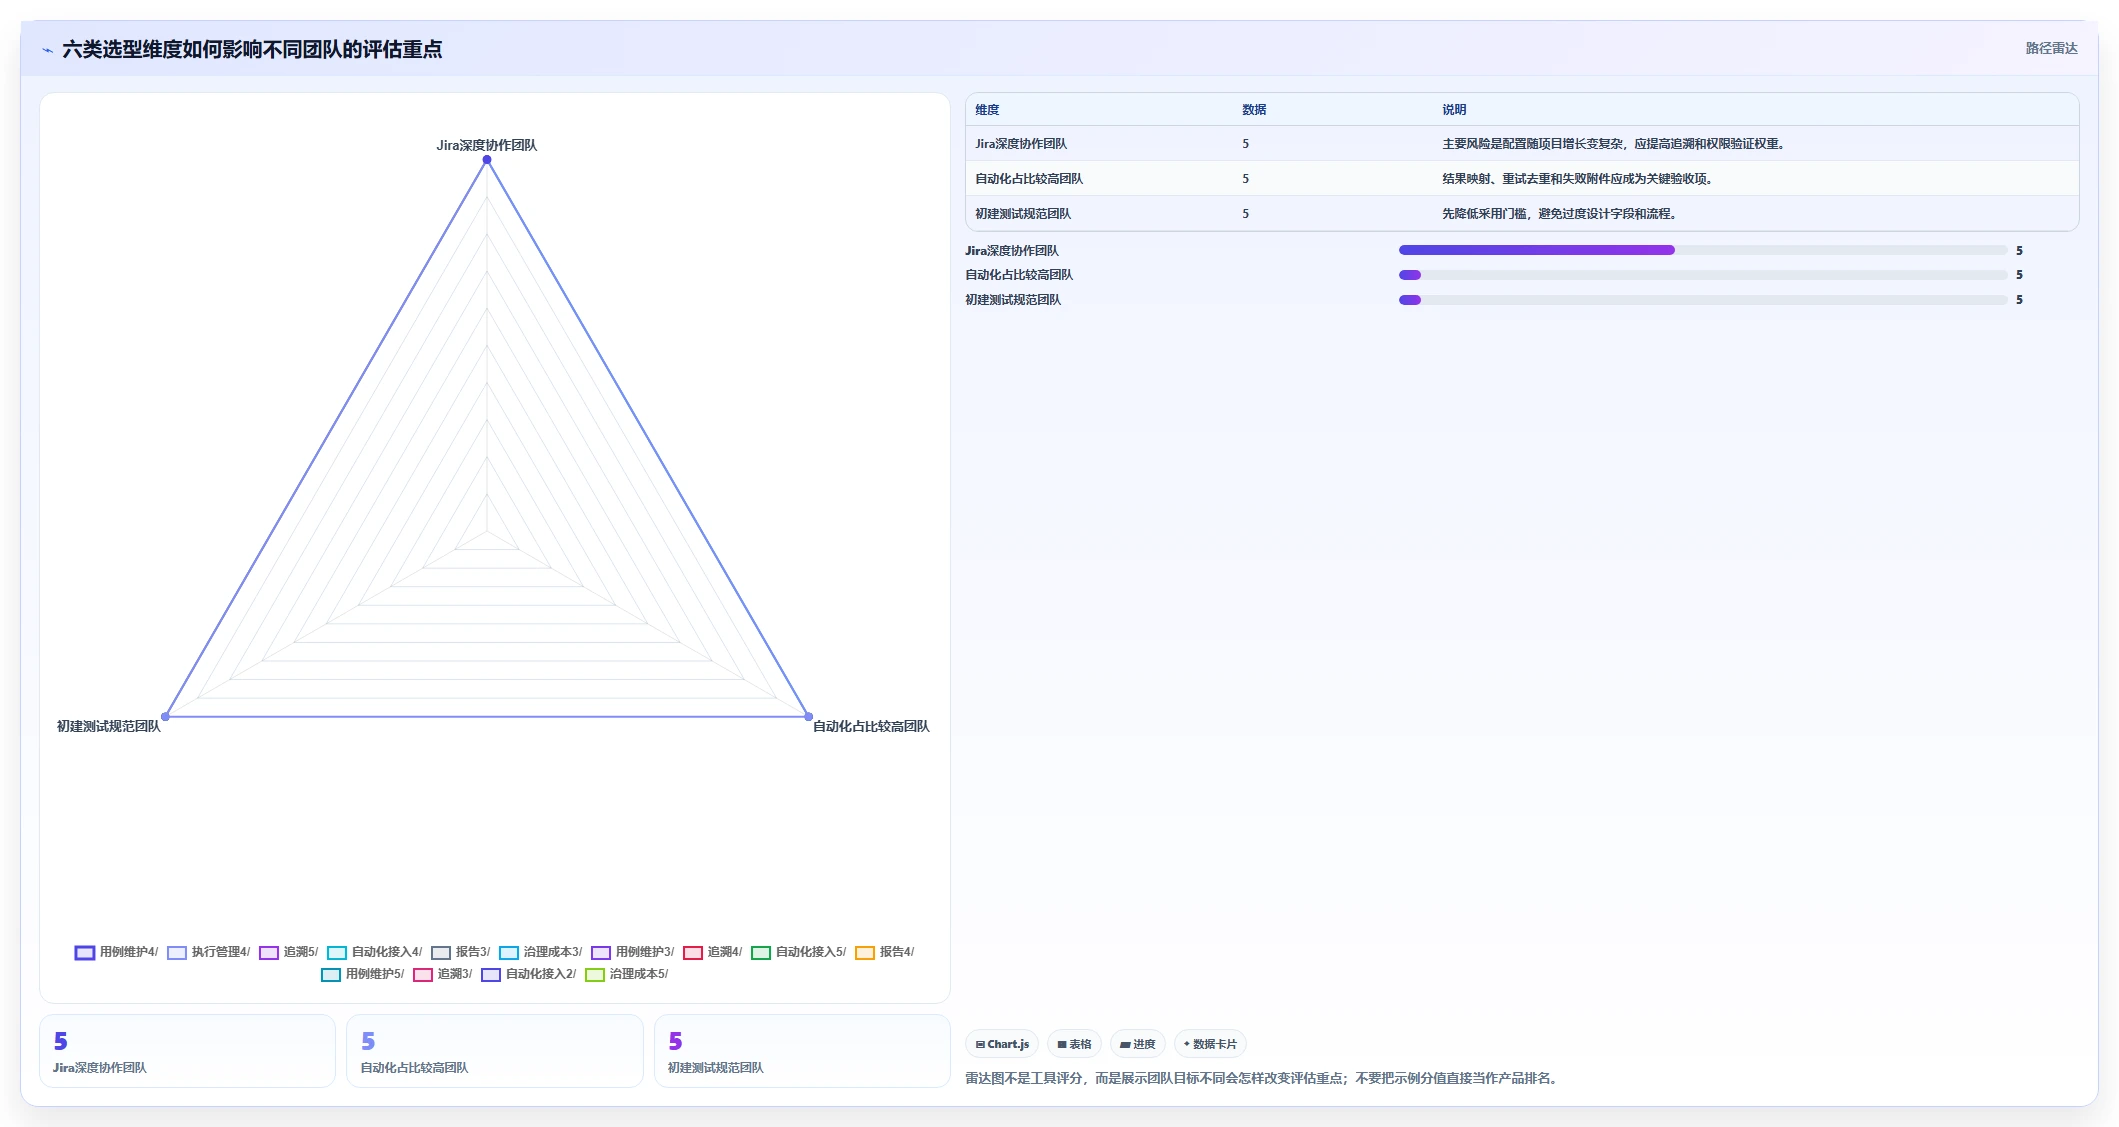Hide the 追溯4/ legend dataset

[712, 952]
